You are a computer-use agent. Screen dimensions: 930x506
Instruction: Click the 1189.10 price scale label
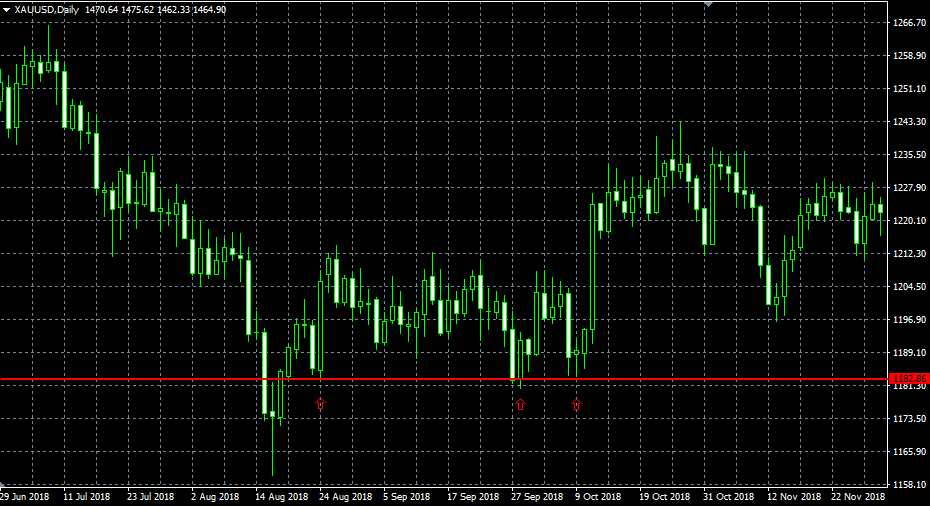(x=909, y=352)
